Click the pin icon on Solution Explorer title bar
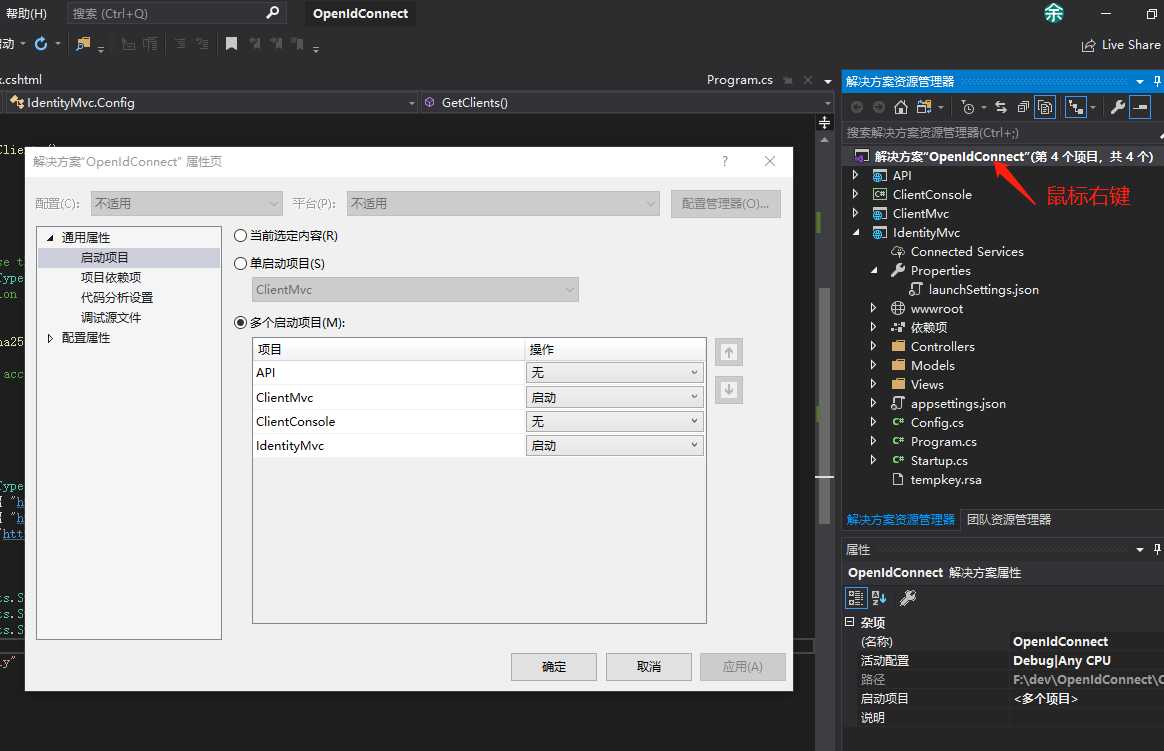This screenshot has height=751, width=1164. [x=1157, y=81]
